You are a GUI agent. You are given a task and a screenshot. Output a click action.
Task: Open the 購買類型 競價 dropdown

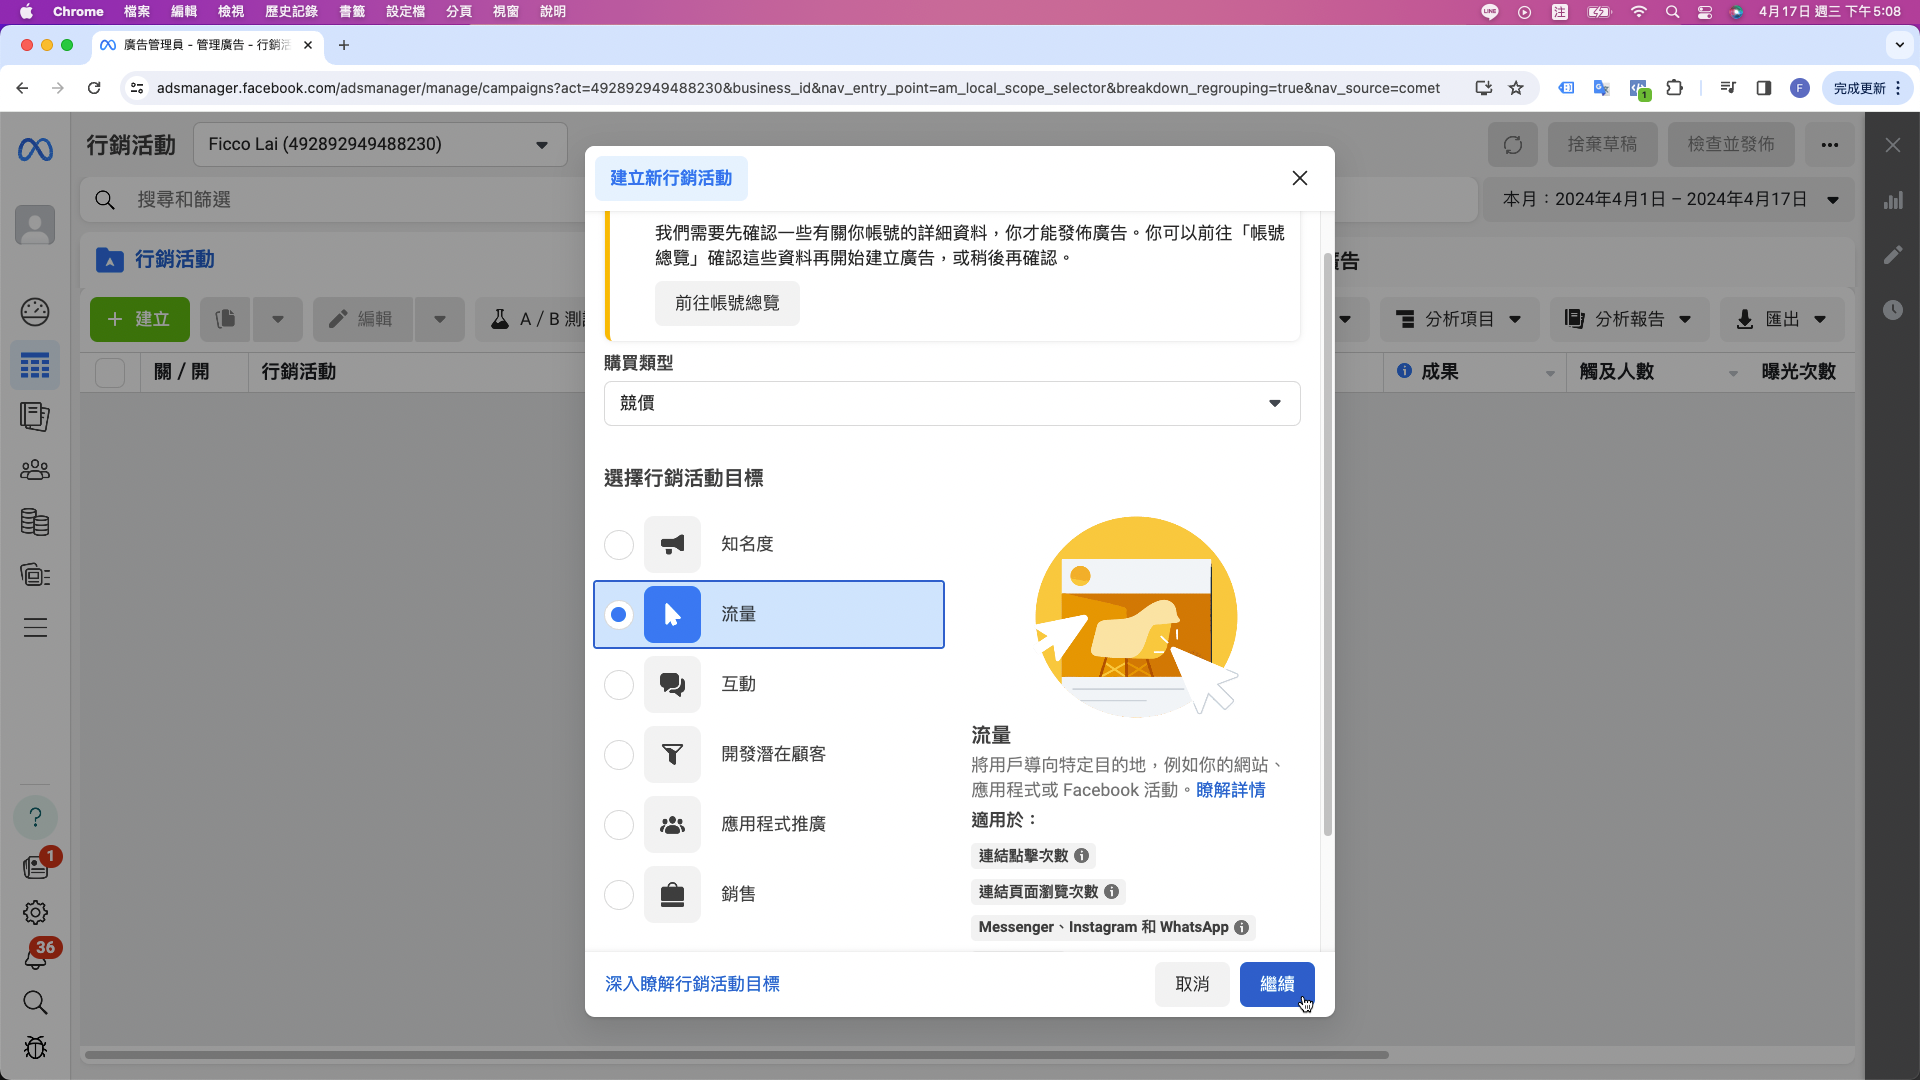(x=952, y=403)
